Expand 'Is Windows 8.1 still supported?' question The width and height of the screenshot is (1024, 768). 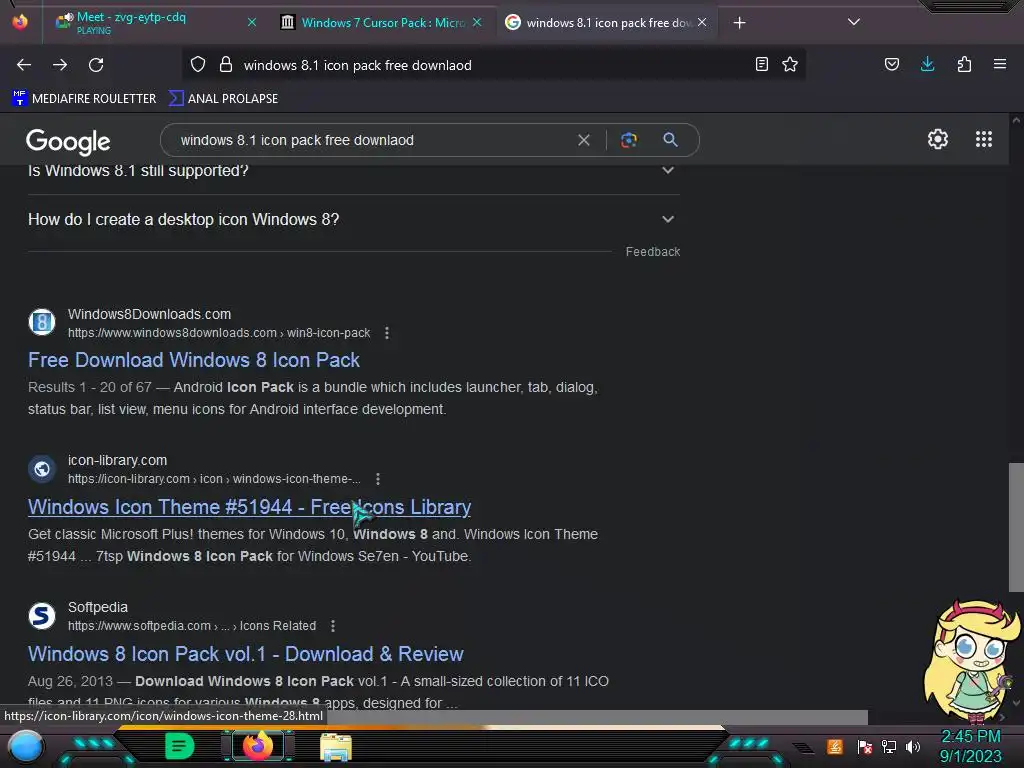point(353,170)
